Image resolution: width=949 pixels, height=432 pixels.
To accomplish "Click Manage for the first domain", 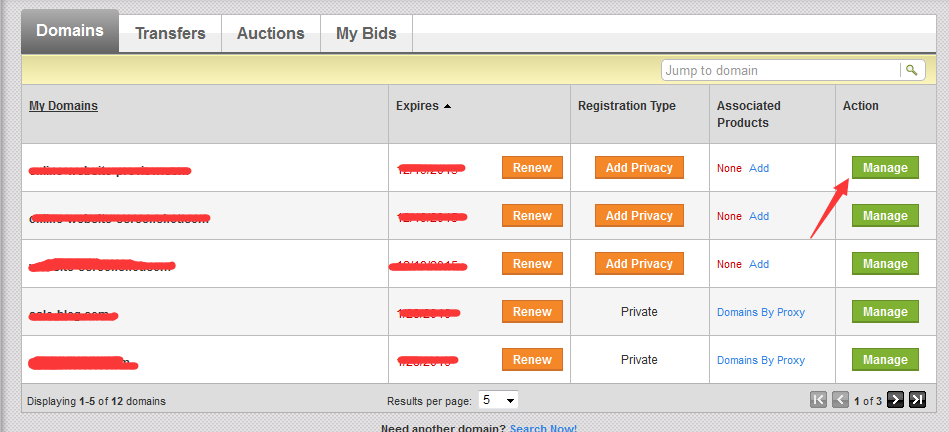I will tap(885, 168).
